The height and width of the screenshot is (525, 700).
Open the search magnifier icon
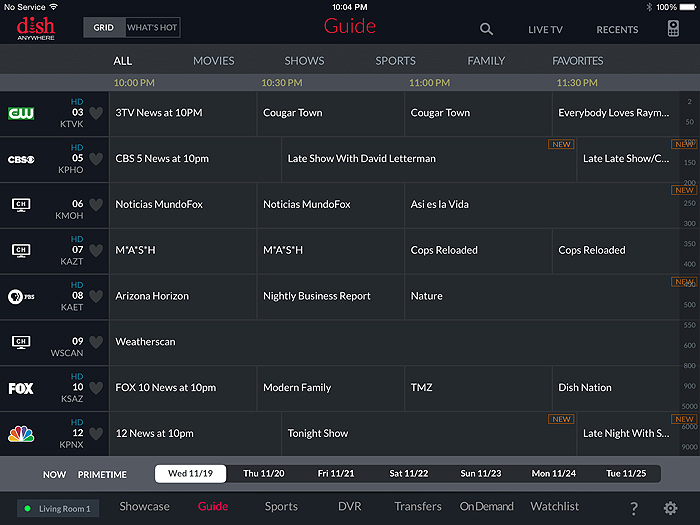click(x=486, y=29)
